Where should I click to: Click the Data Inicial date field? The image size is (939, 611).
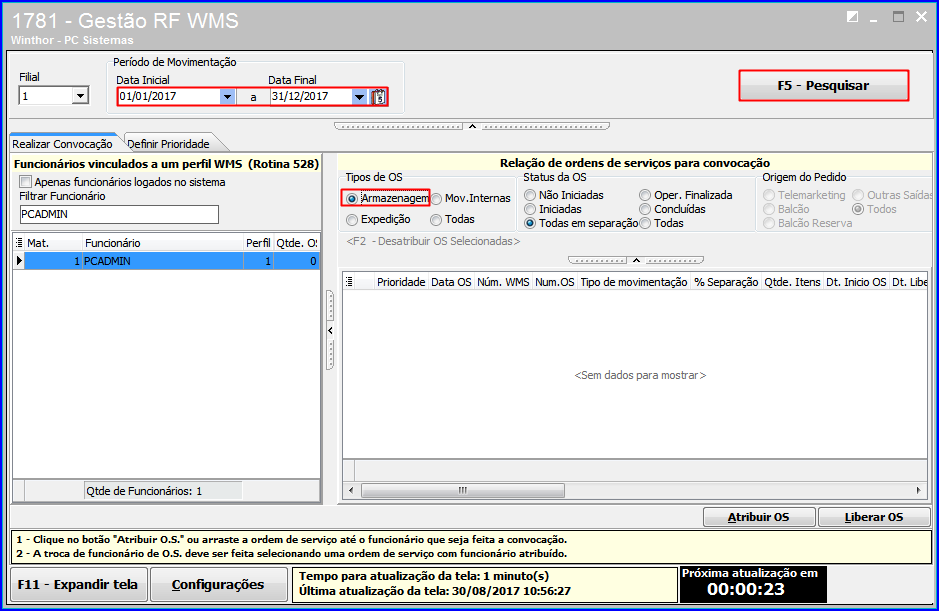pos(169,96)
